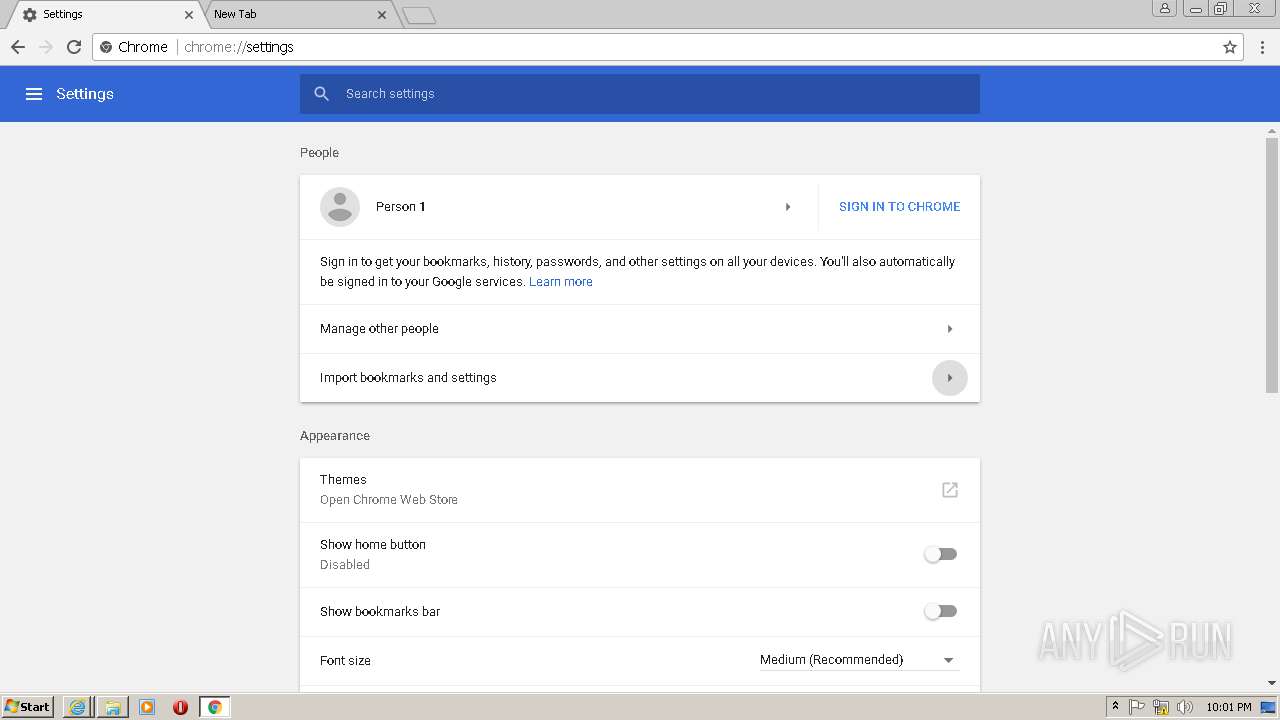
Task: Click the Import bookmarks and settings label
Action: 408,378
